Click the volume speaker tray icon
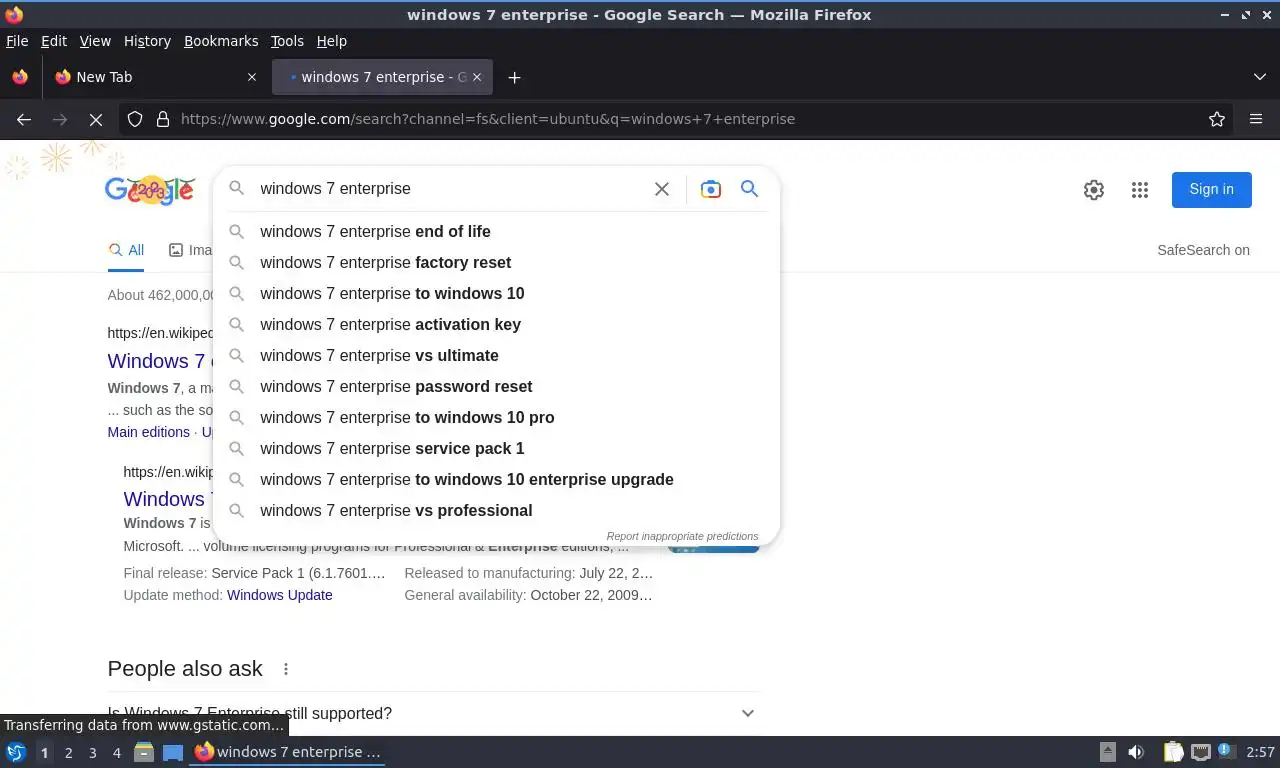1280x768 pixels. click(1136, 752)
